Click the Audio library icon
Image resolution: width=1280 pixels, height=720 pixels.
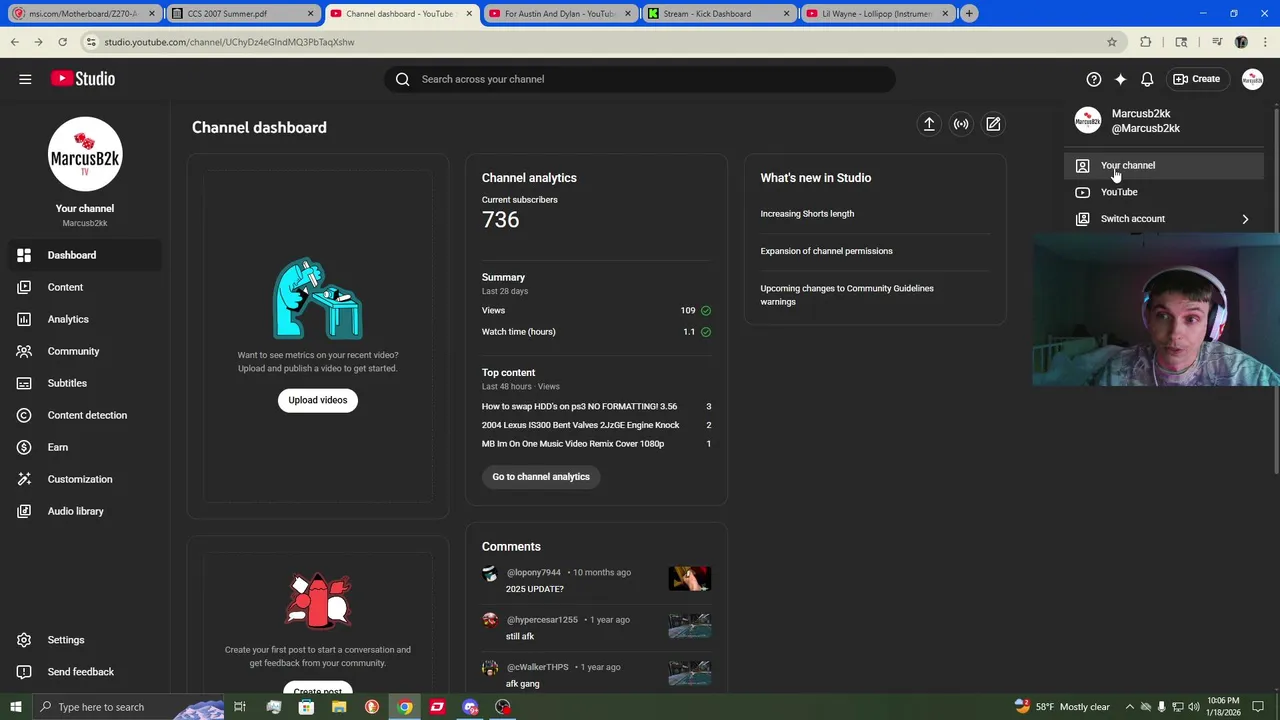(24, 511)
